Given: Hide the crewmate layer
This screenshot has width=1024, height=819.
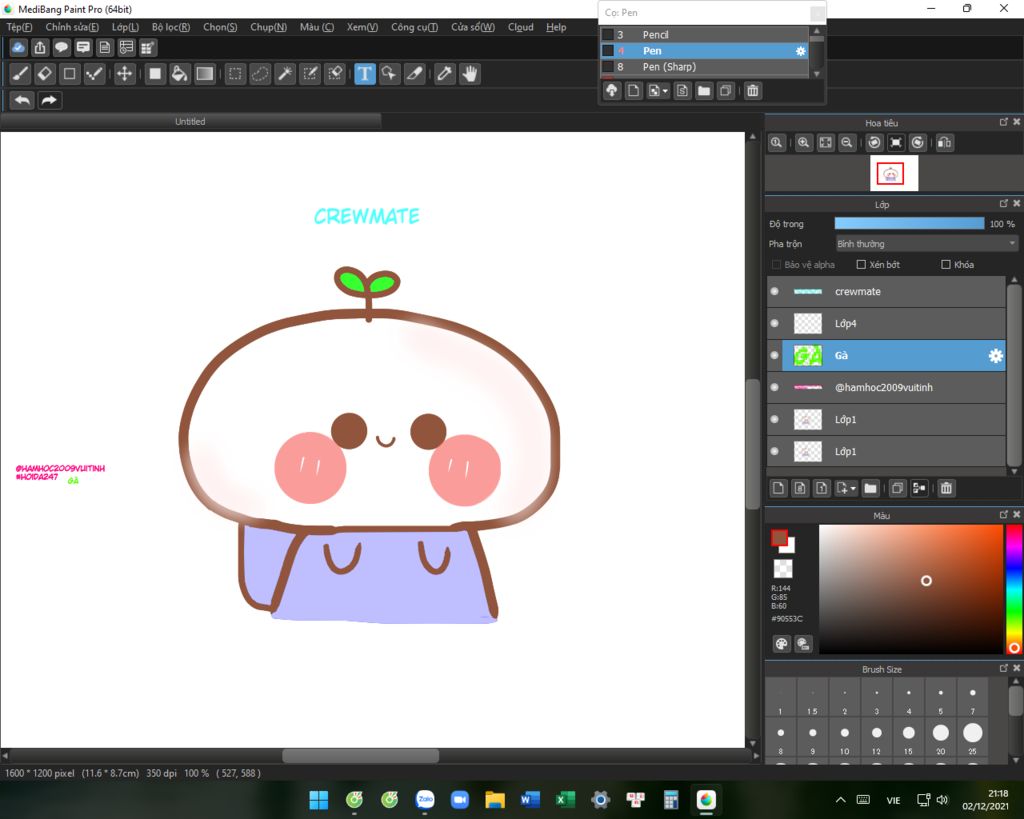Looking at the screenshot, I should click(775, 291).
